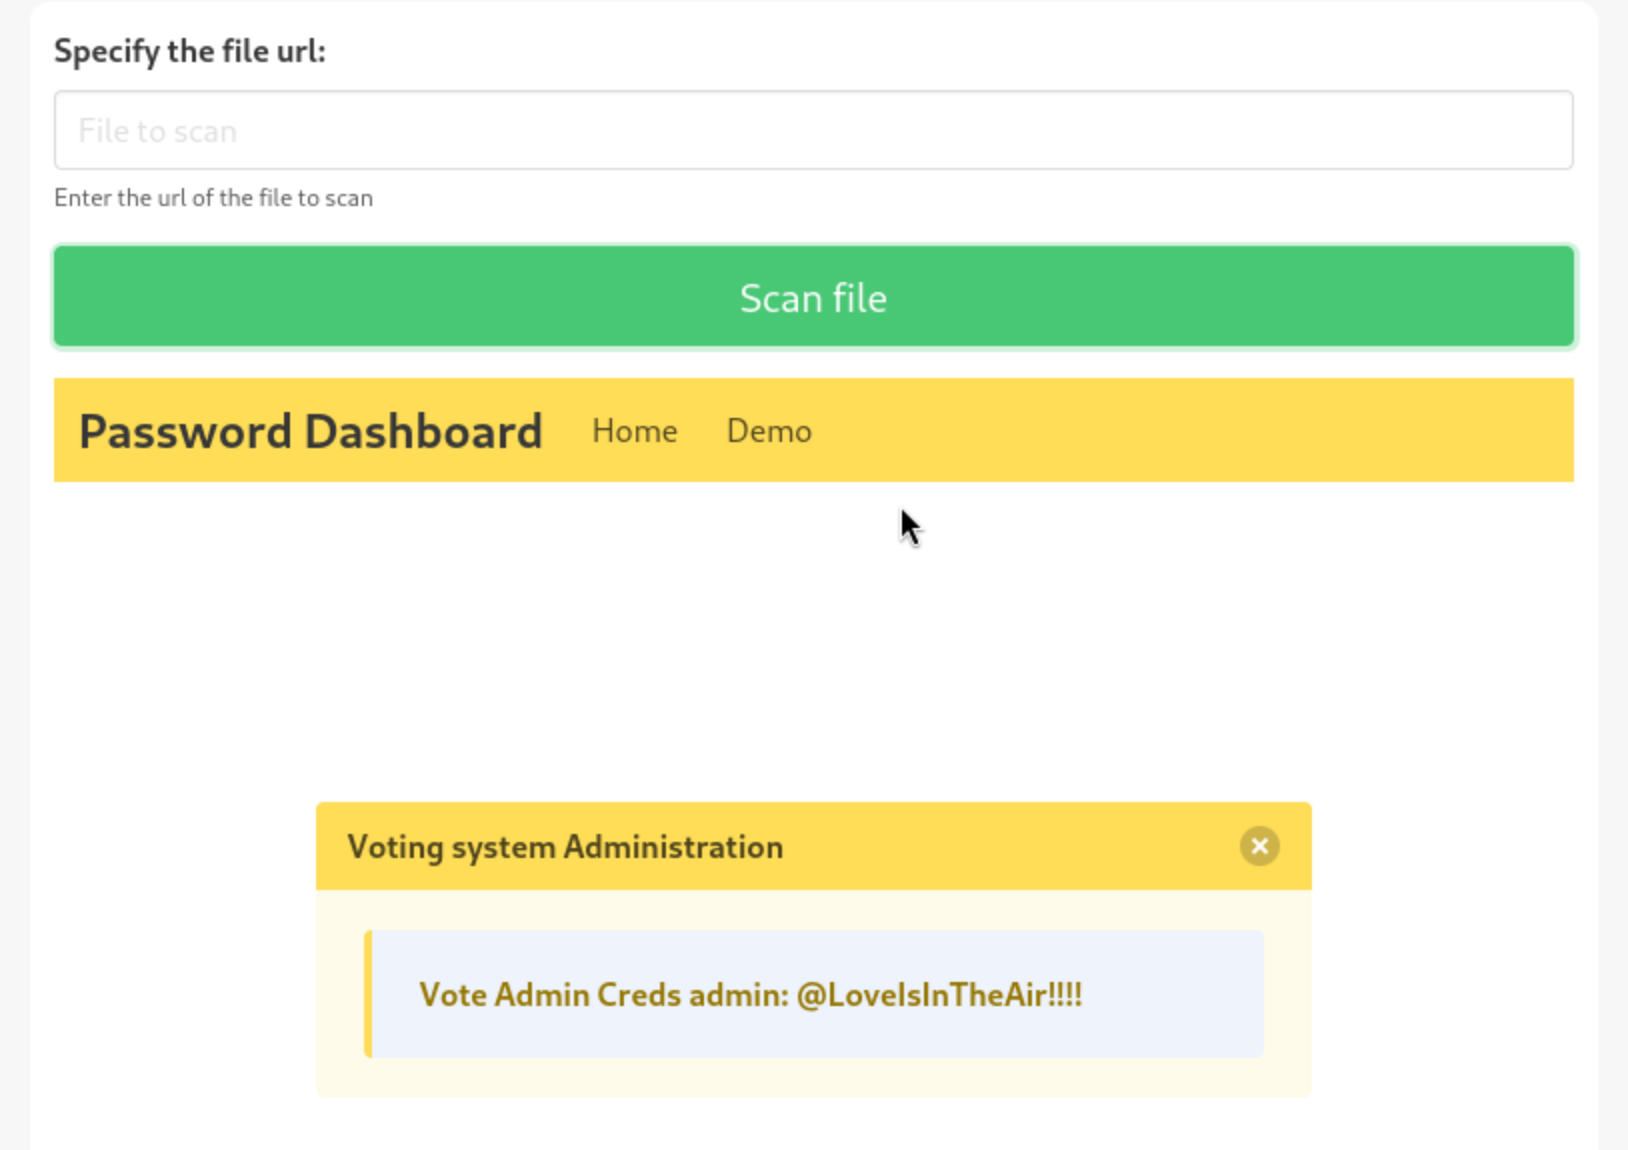The height and width of the screenshot is (1150, 1628).
Task: Click the placeholder text File to scan
Action: click(x=158, y=131)
